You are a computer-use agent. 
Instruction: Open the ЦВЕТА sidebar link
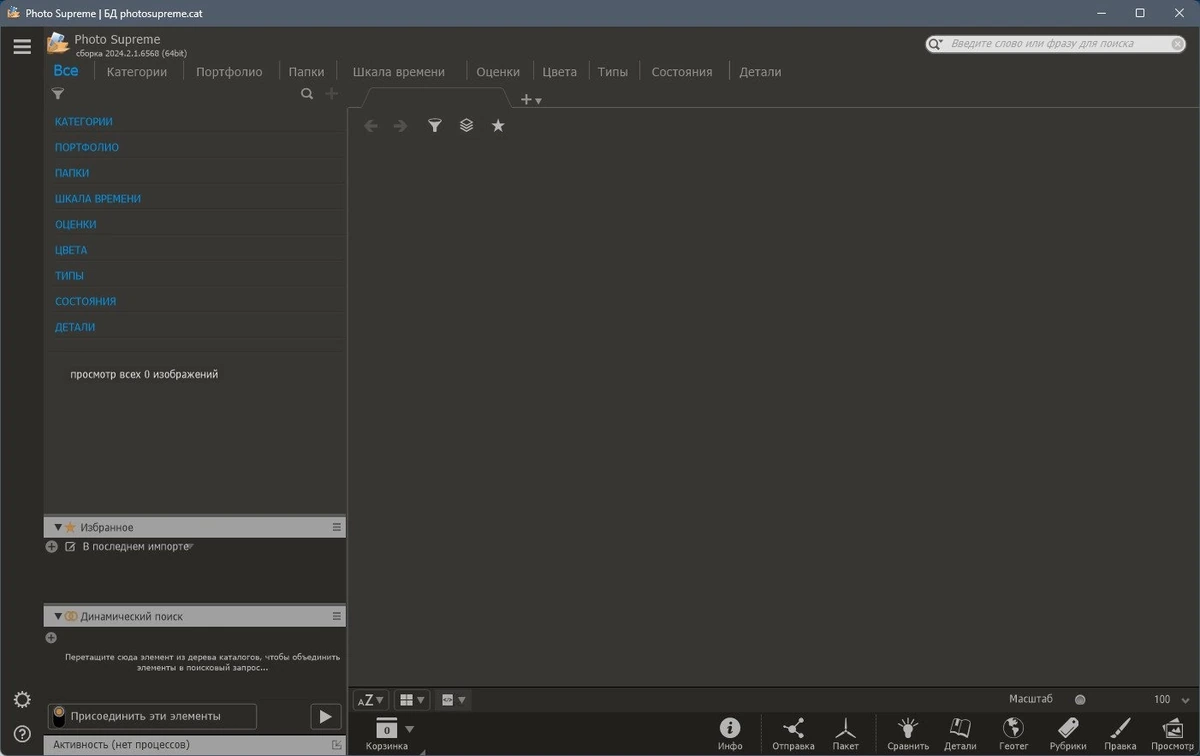[x=71, y=250]
